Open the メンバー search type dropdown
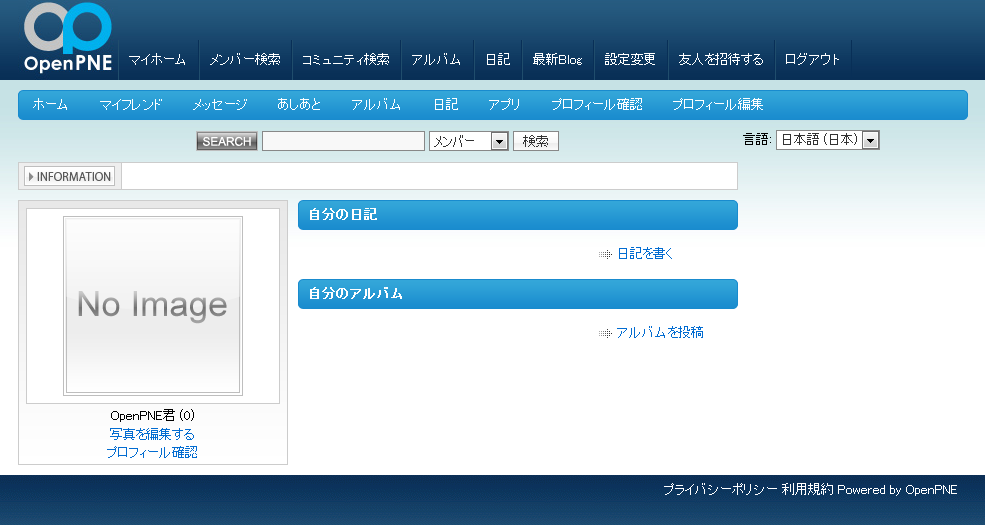This screenshot has width=985, height=525. point(469,141)
